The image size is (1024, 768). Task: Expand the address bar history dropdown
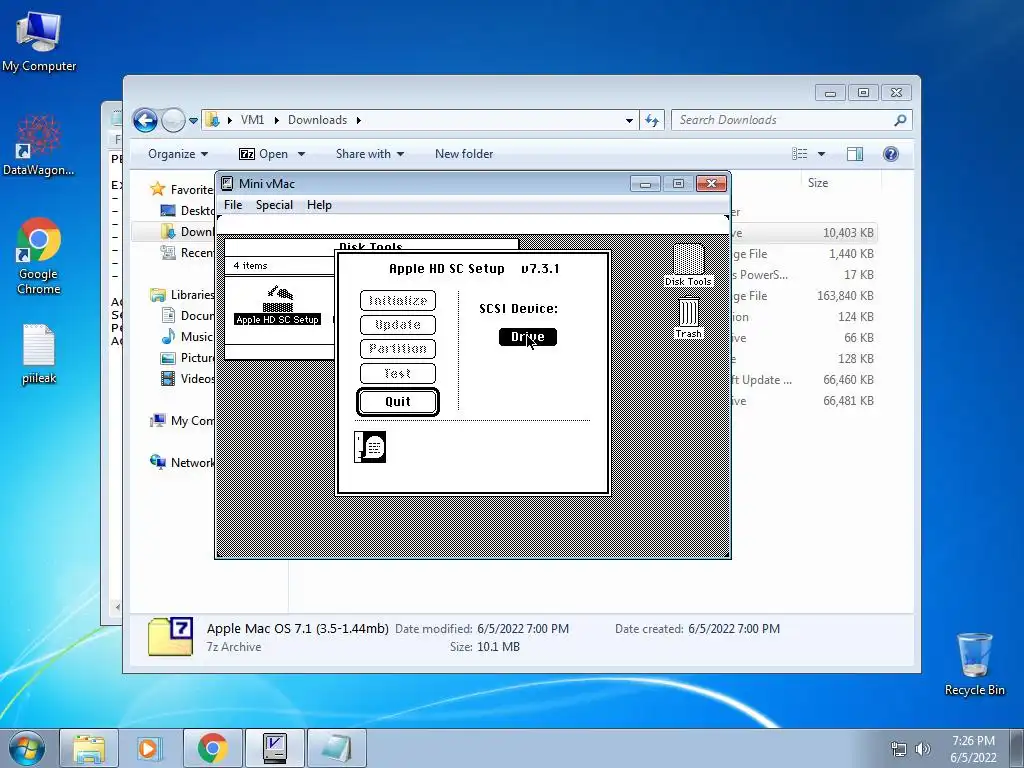[629, 120]
